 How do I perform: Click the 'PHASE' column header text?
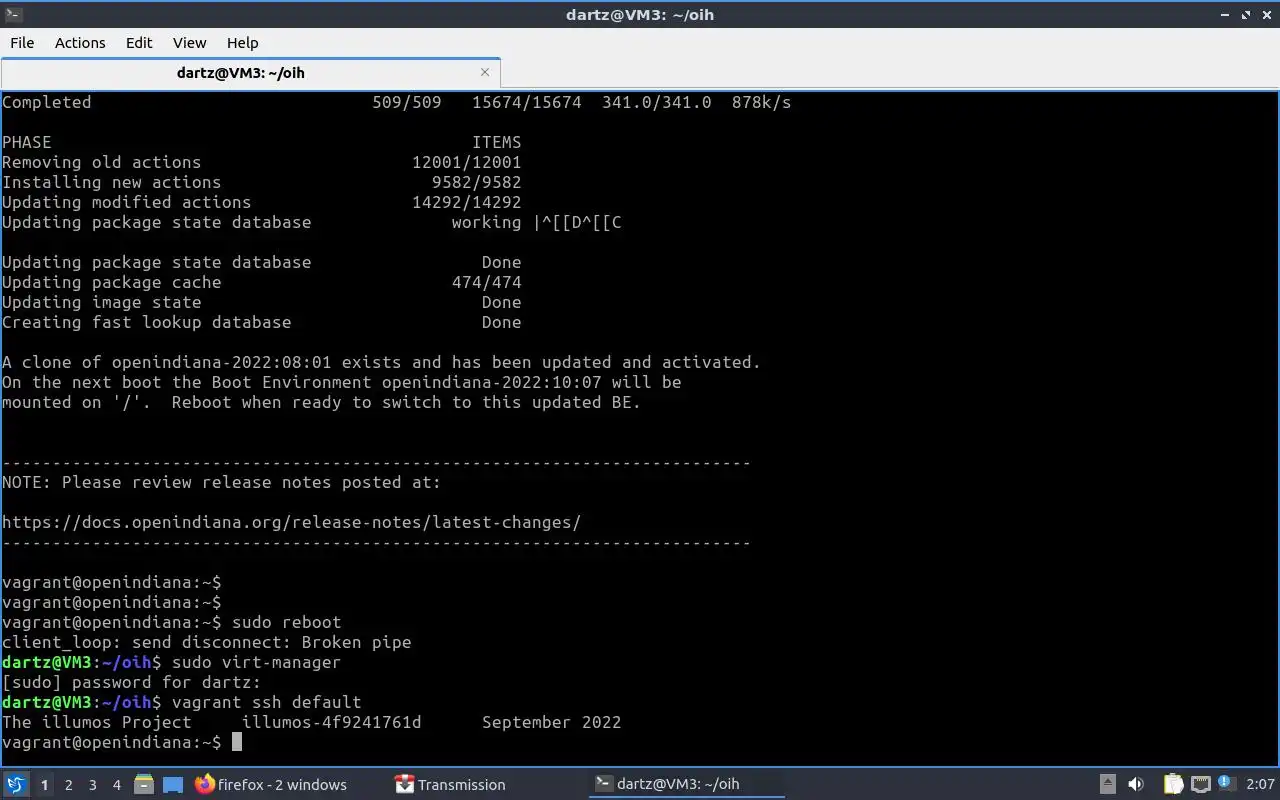coord(26,142)
